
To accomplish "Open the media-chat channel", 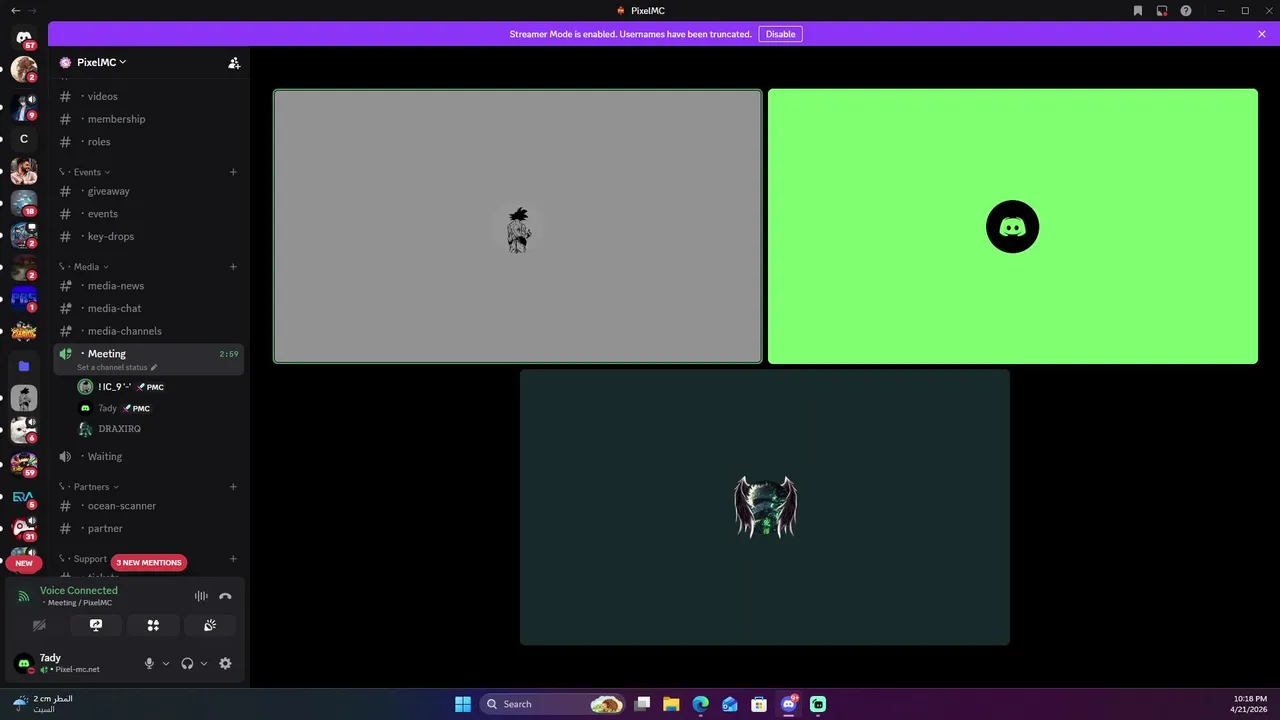I will tap(148, 309).
